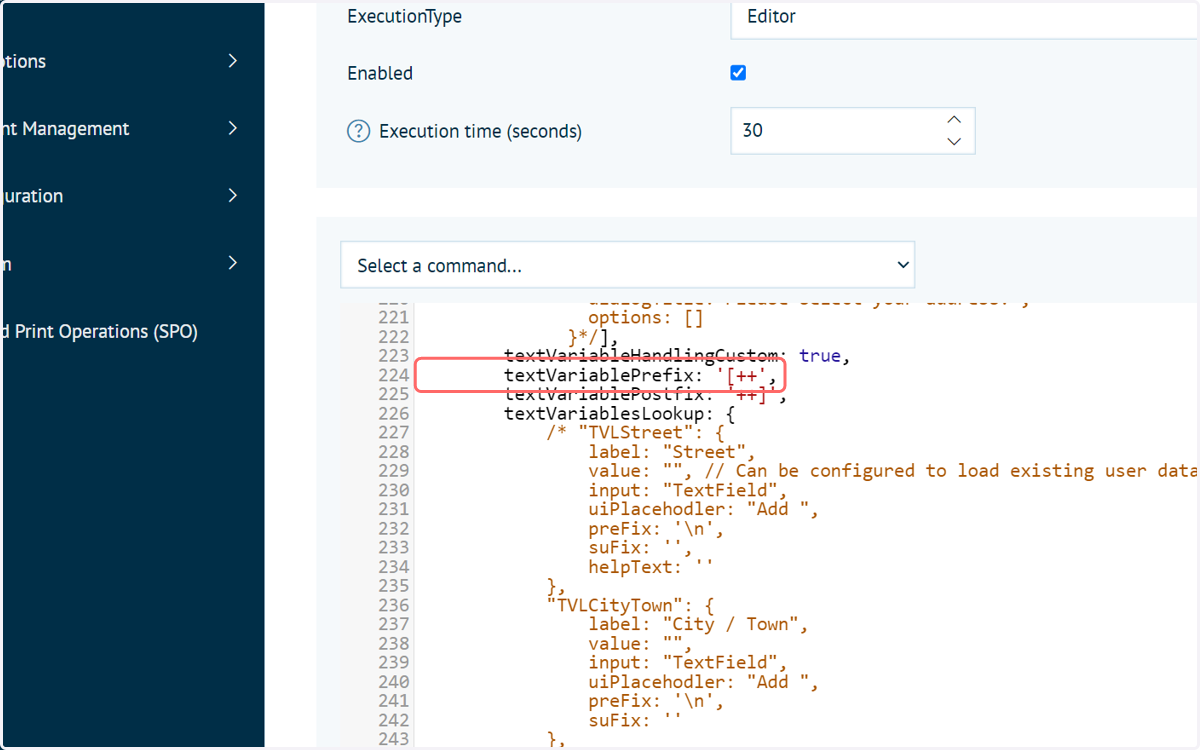
Task: Increase Execution time with up arrow
Action: (x=954, y=119)
